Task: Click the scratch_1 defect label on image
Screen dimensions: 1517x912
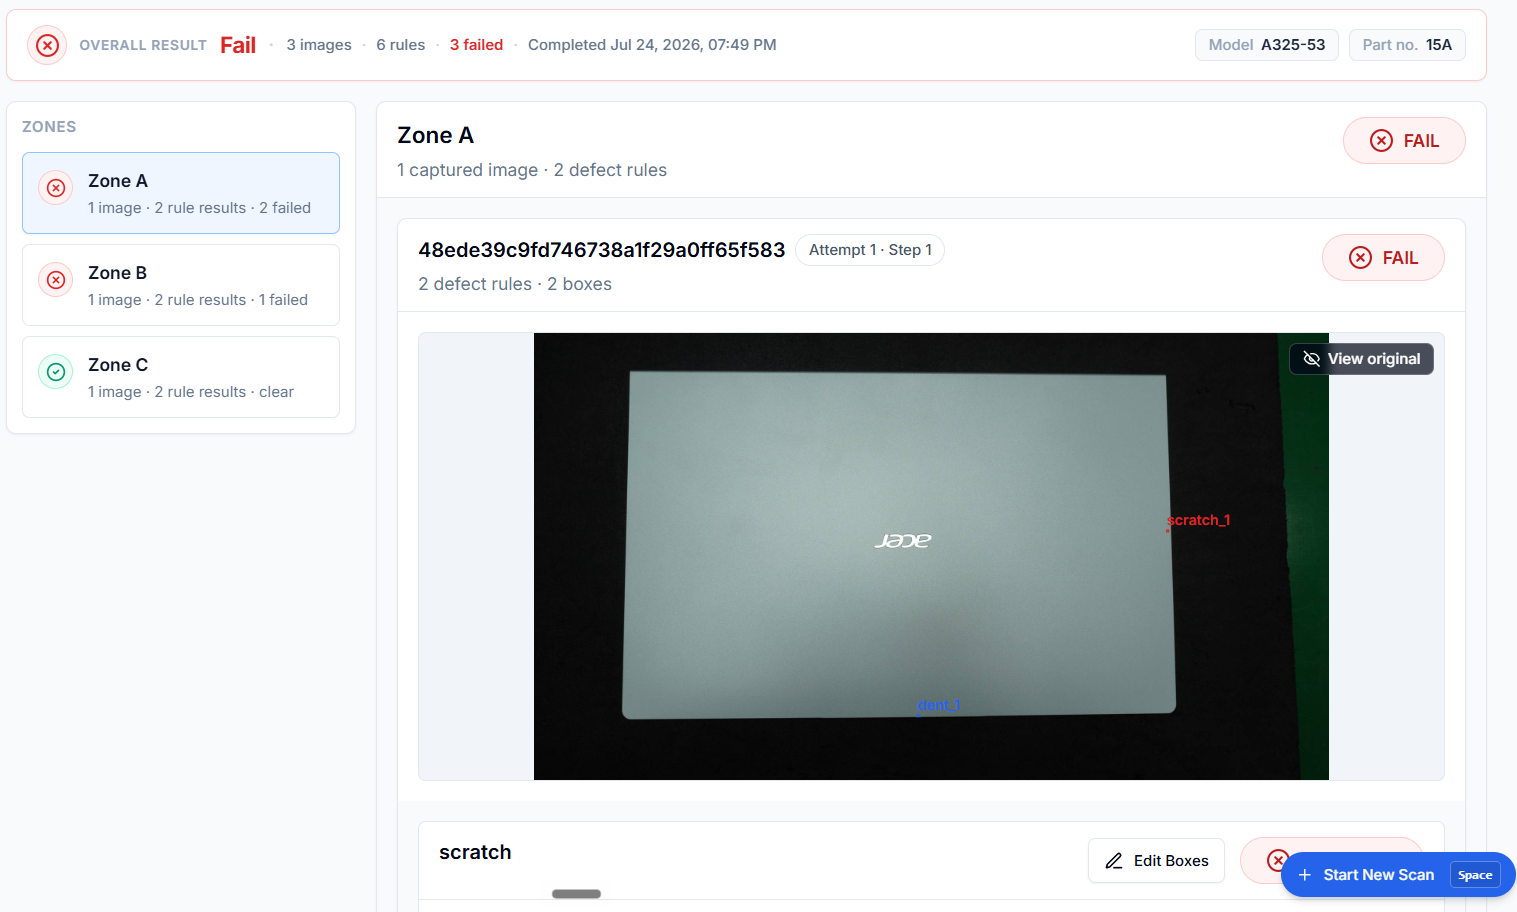Action: 1199,520
